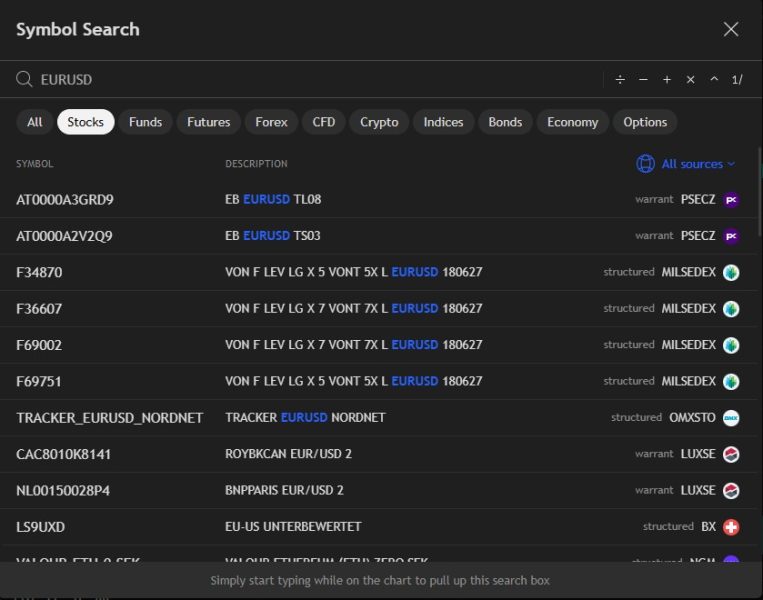Image resolution: width=763 pixels, height=600 pixels.
Task: Click description BNPPARIS EUR/USD 2
Action: (284, 490)
